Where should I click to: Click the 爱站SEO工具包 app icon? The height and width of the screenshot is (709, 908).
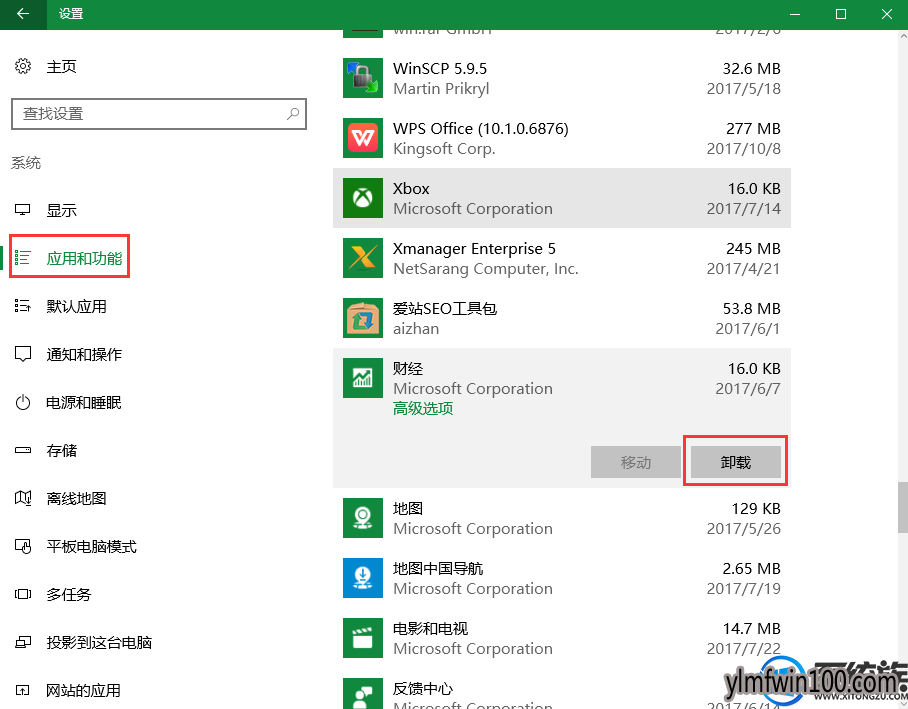tap(363, 318)
